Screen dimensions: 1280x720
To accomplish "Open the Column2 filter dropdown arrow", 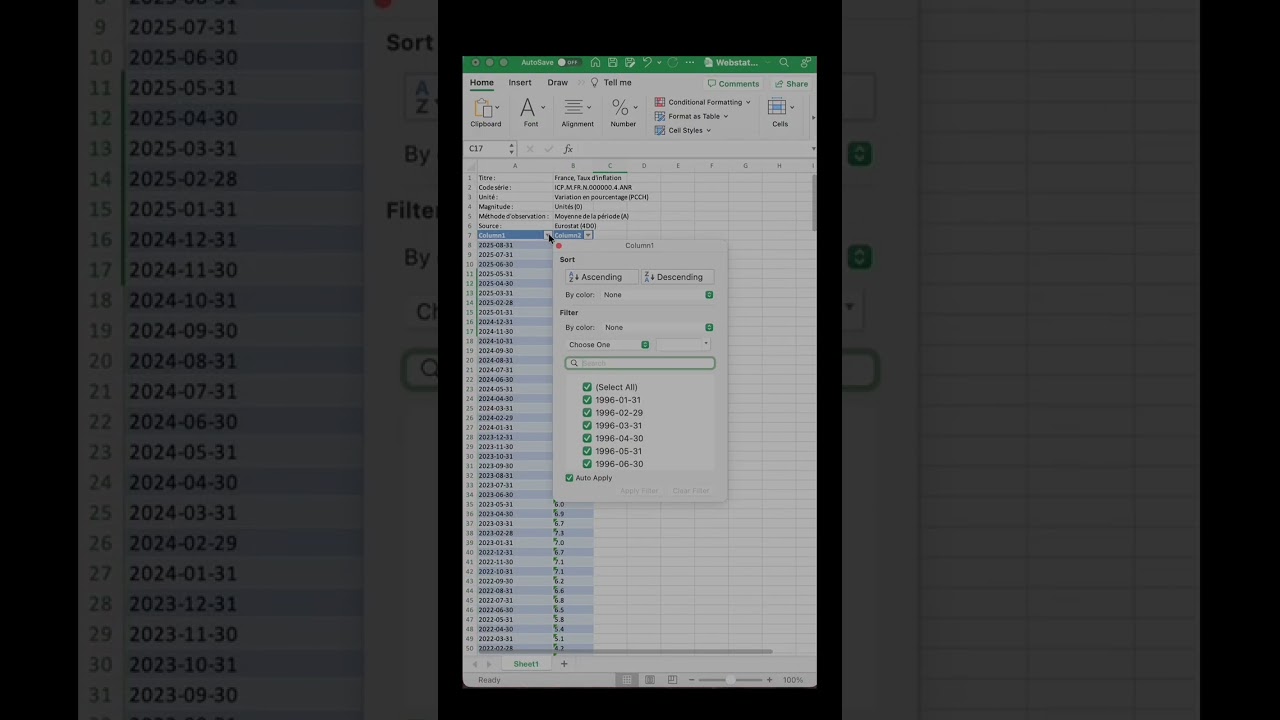I will click(x=588, y=235).
